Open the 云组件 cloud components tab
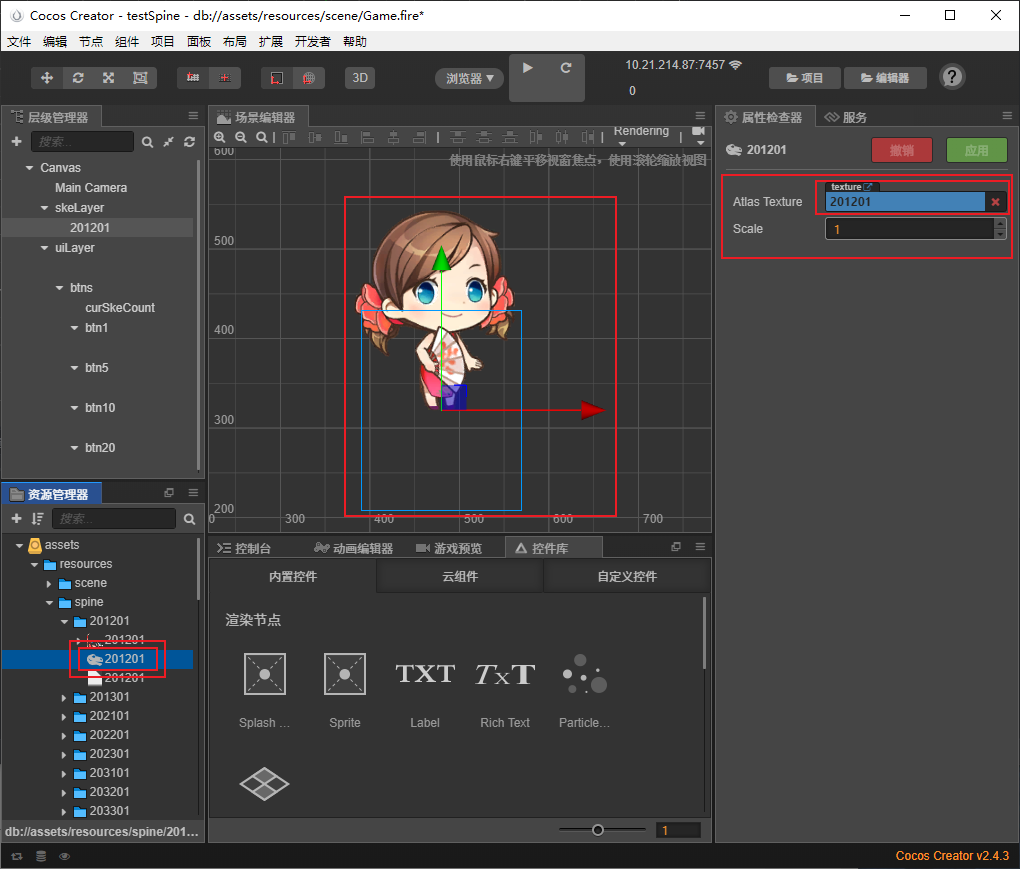 tap(460, 576)
